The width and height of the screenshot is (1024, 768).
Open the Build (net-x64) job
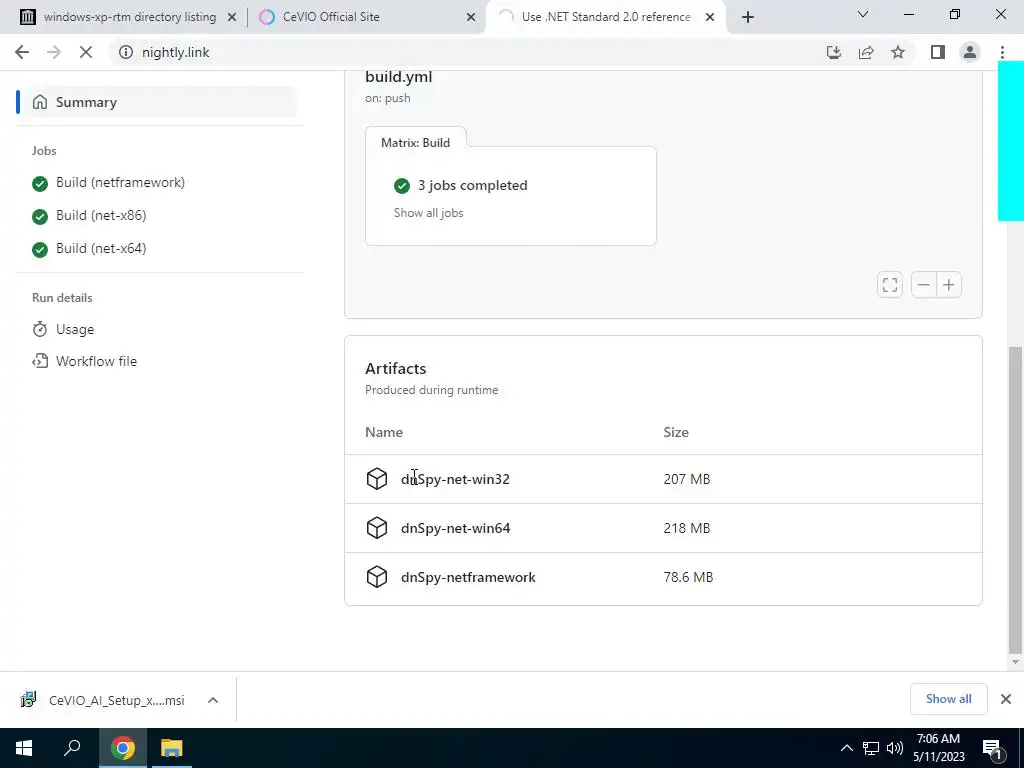[101, 249]
